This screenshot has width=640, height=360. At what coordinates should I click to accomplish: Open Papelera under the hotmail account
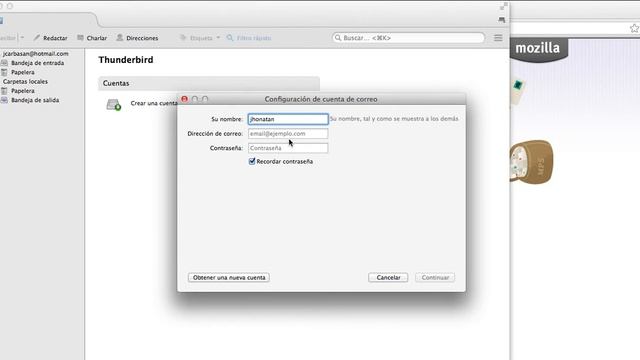click(23, 72)
